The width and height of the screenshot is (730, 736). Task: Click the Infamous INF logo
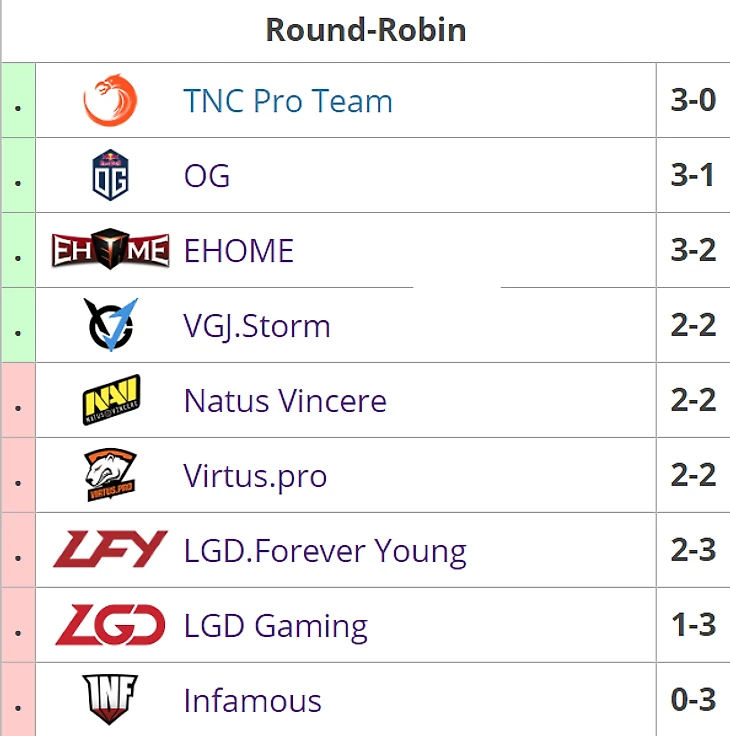tap(110, 700)
